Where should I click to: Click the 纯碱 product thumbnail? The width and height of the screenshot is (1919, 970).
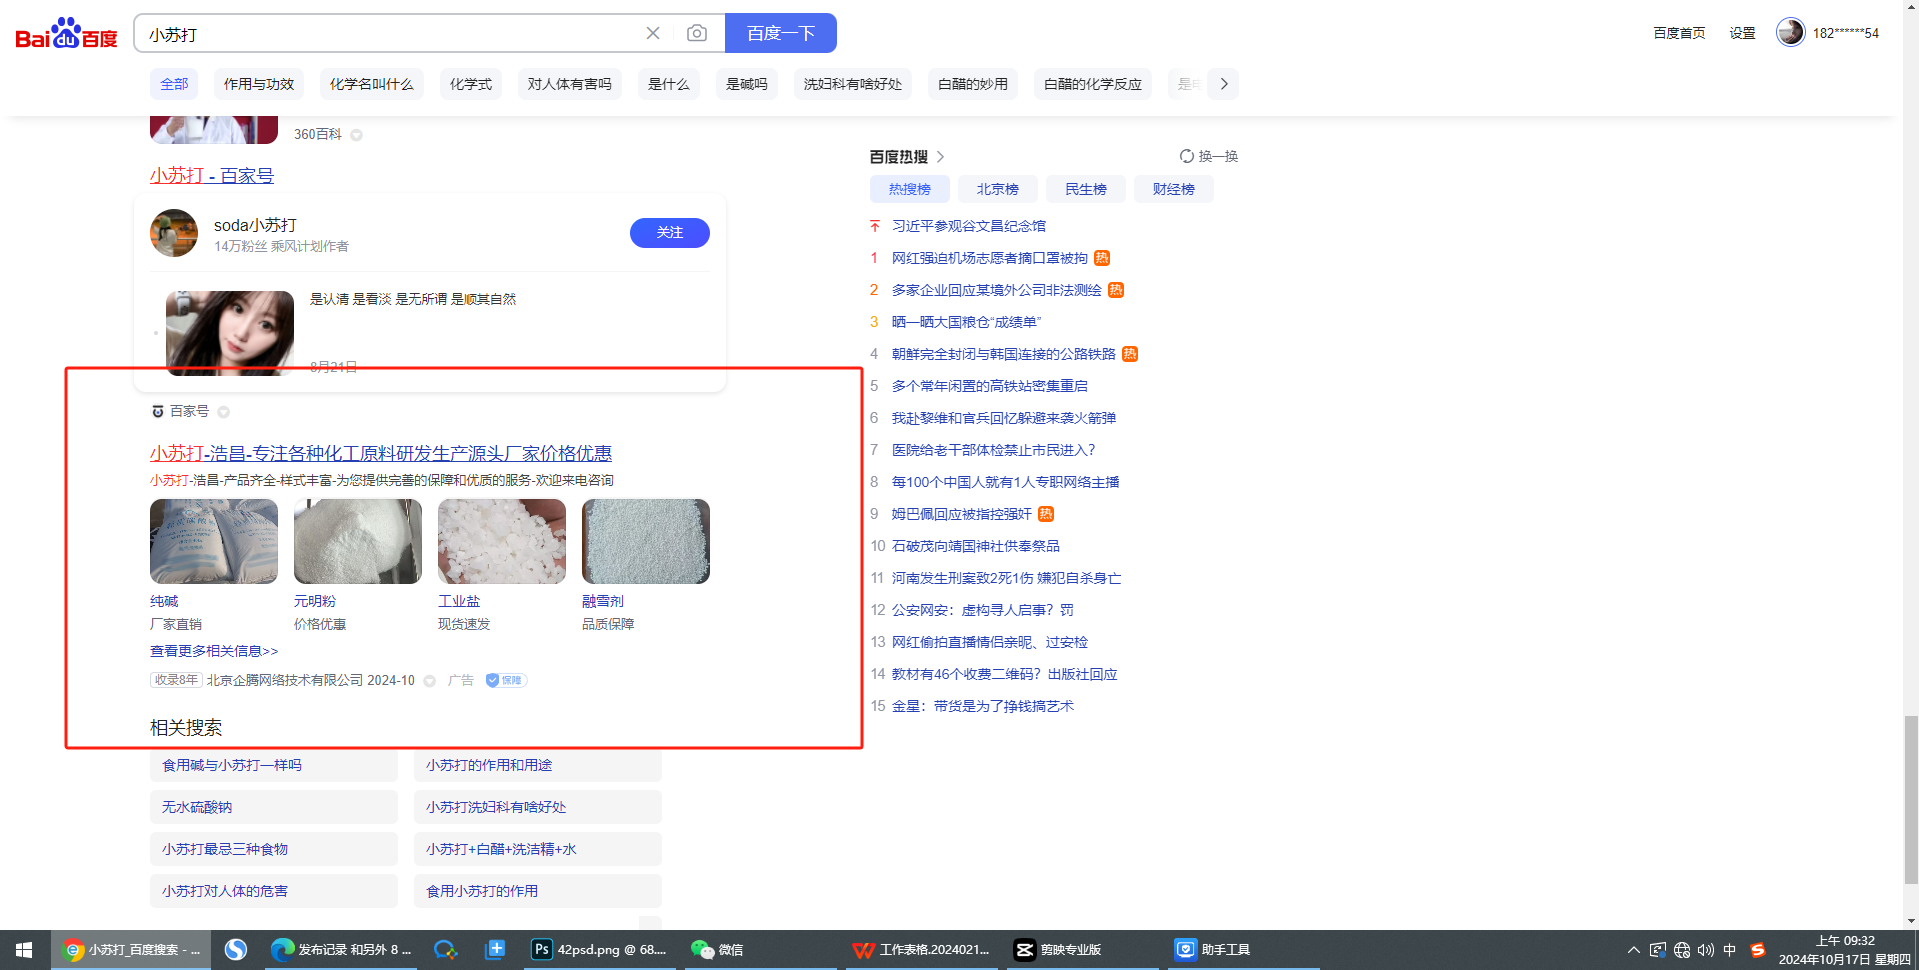(214, 541)
